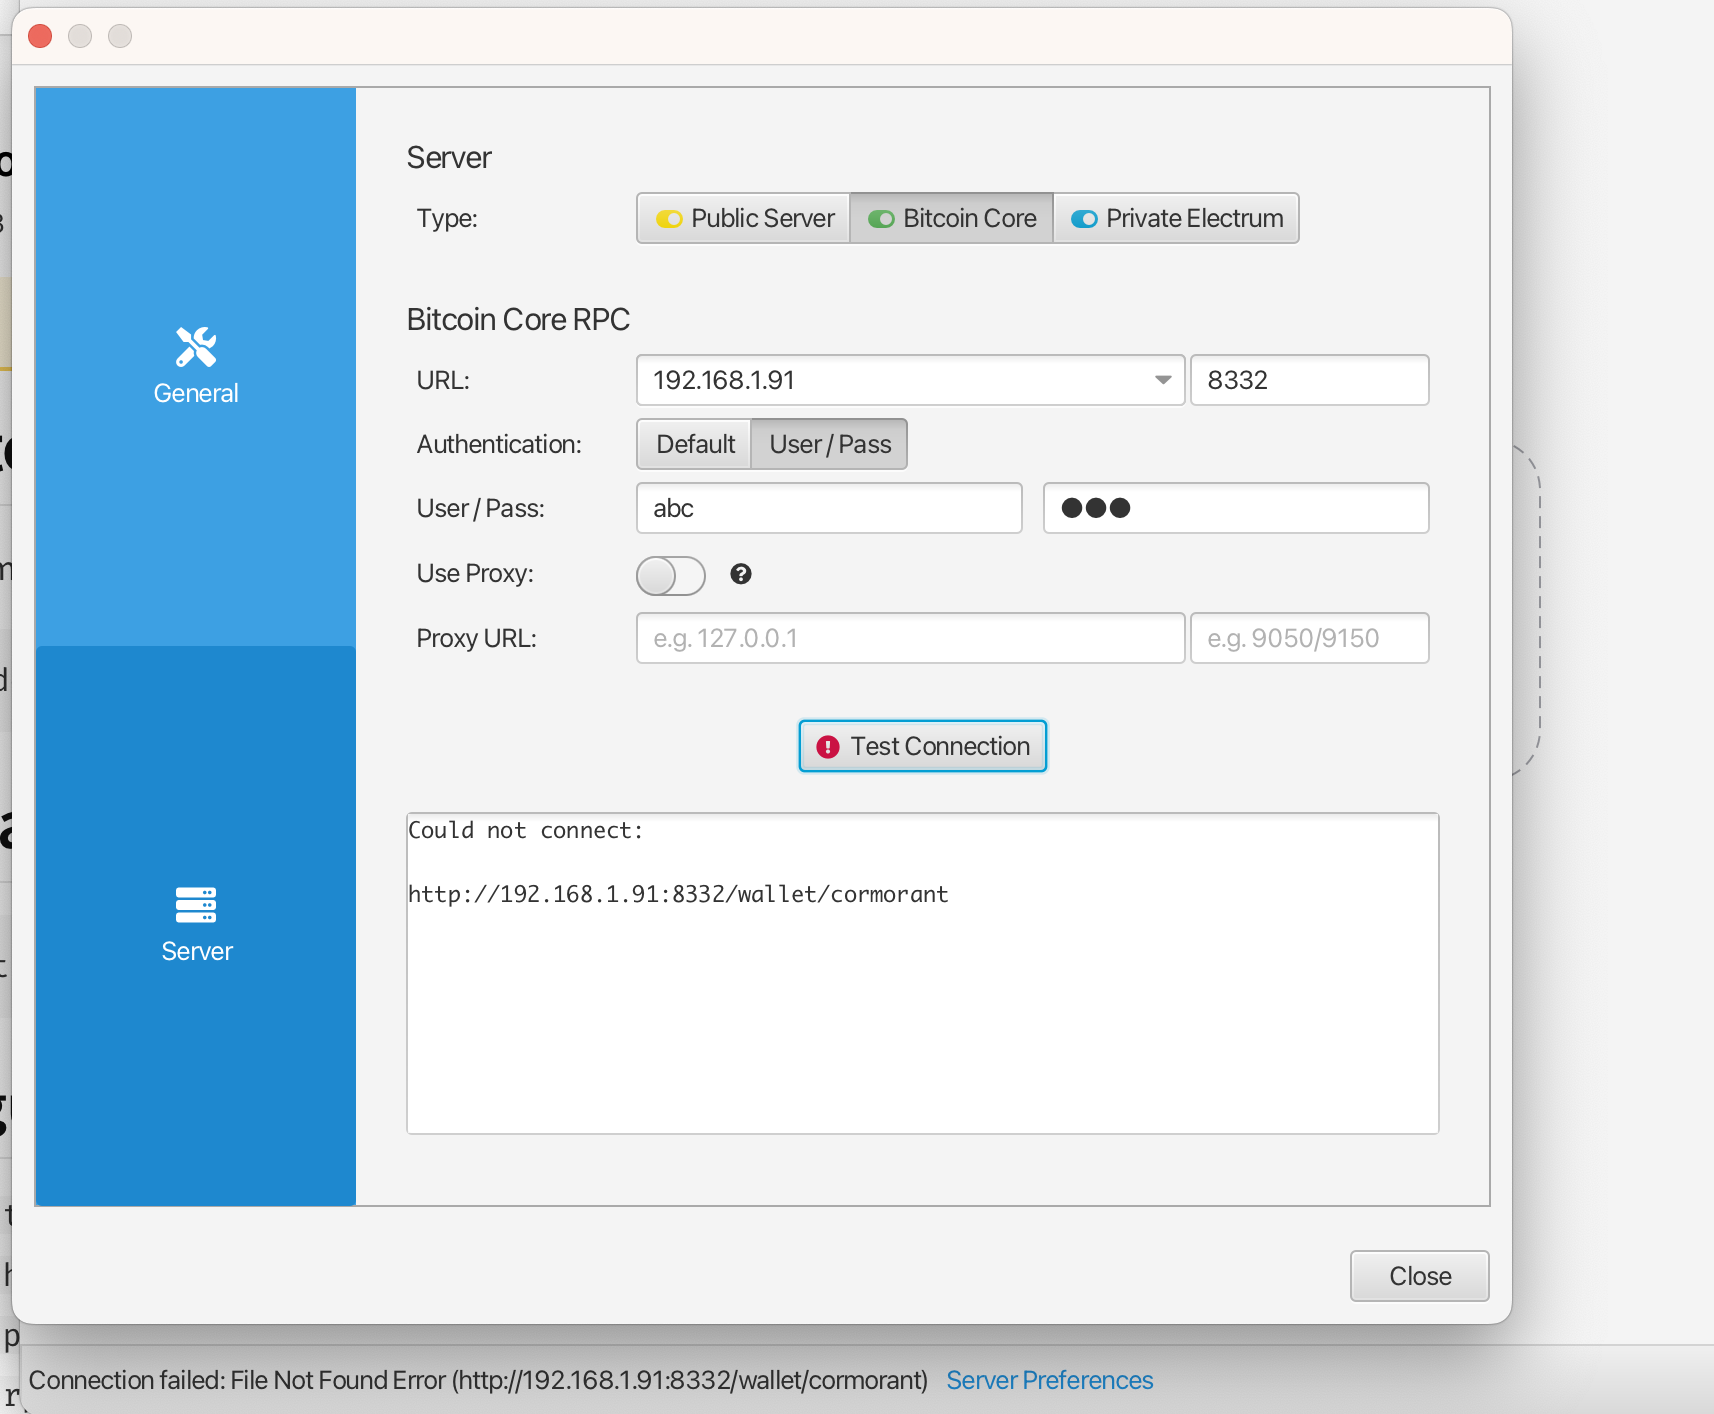Click the Proxy URL placeholder field
The image size is (1714, 1414).
tap(910, 638)
